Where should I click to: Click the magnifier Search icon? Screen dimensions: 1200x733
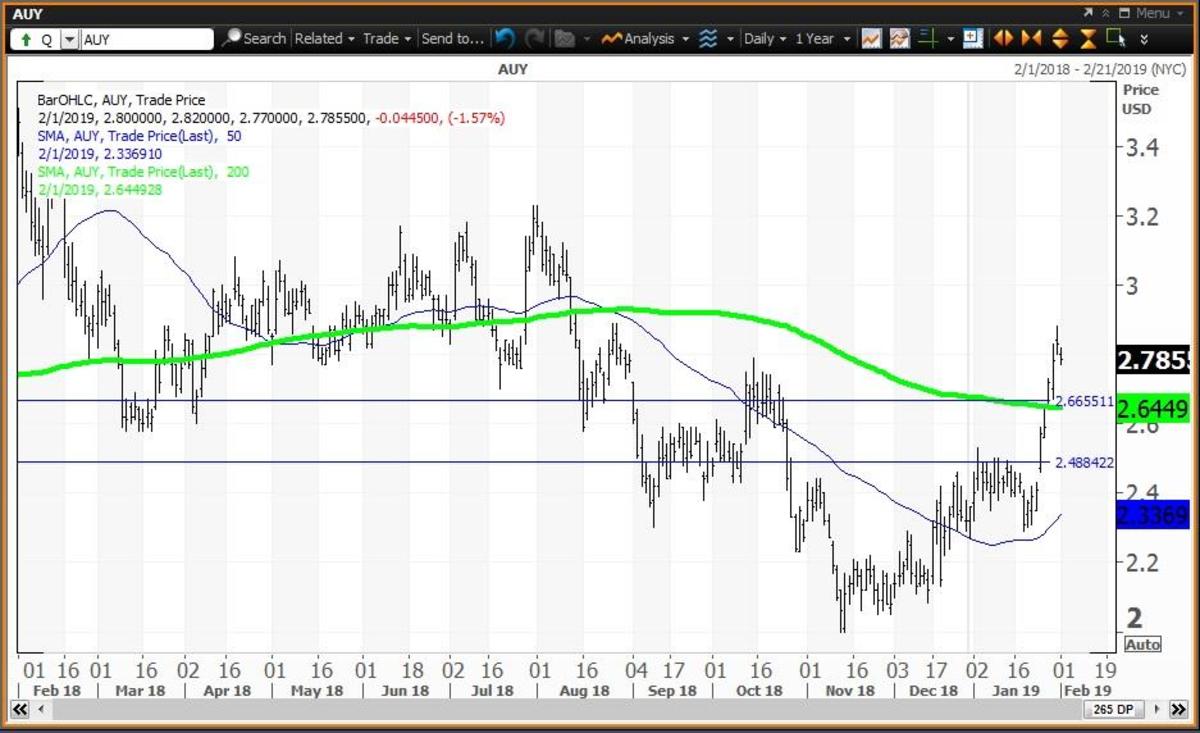[x=231, y=38]
